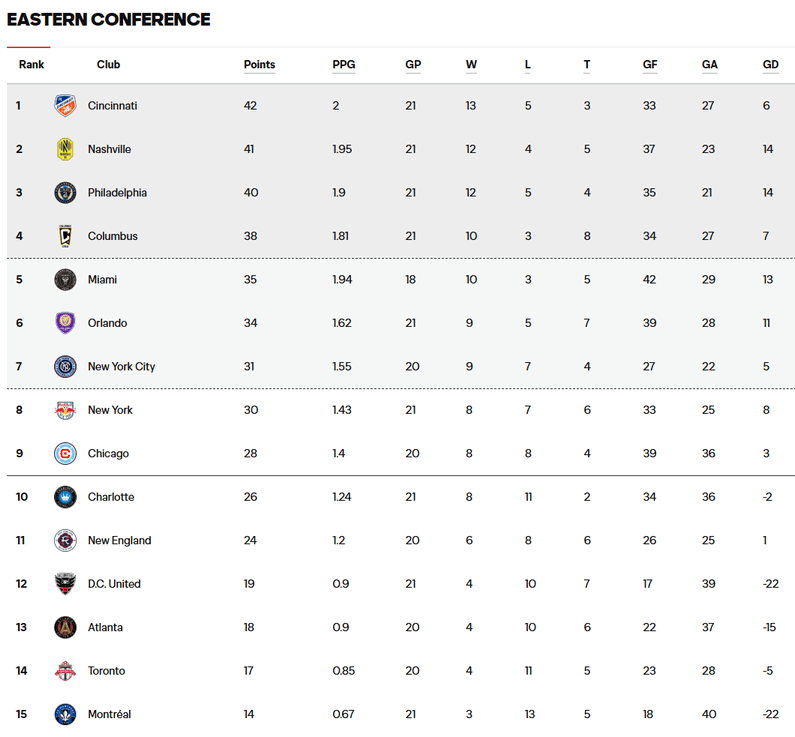Open the Inter Miami crest icon
This screenshot has height=737, width=795.
pyautogui.click(x=65, y=279)
